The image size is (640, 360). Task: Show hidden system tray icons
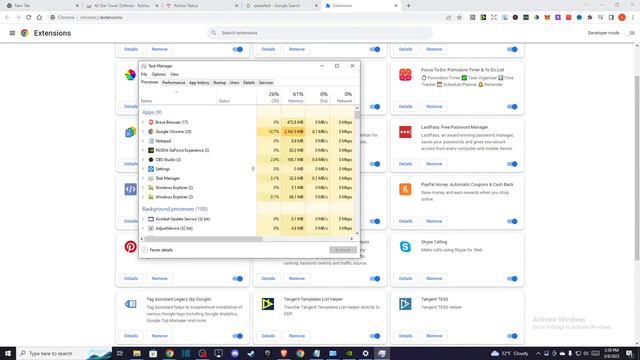(538, 353)
